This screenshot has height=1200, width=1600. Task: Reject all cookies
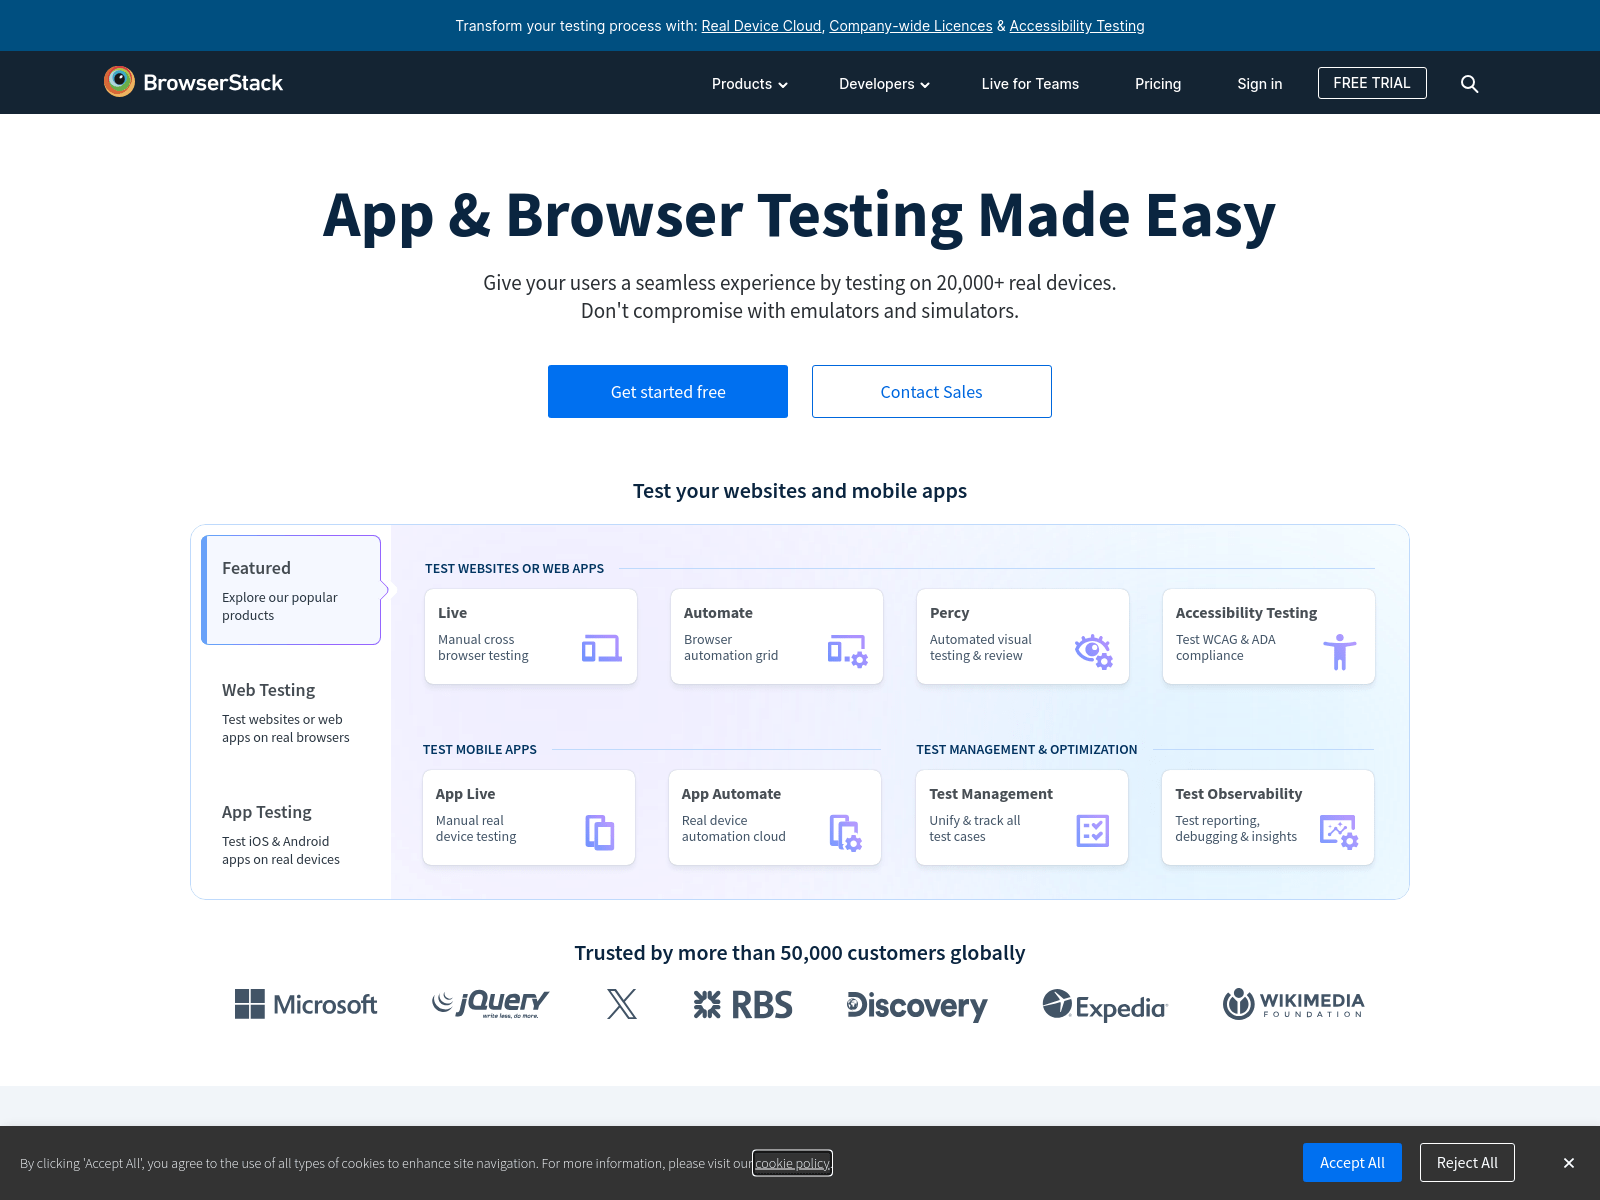coord(1467,1162)
